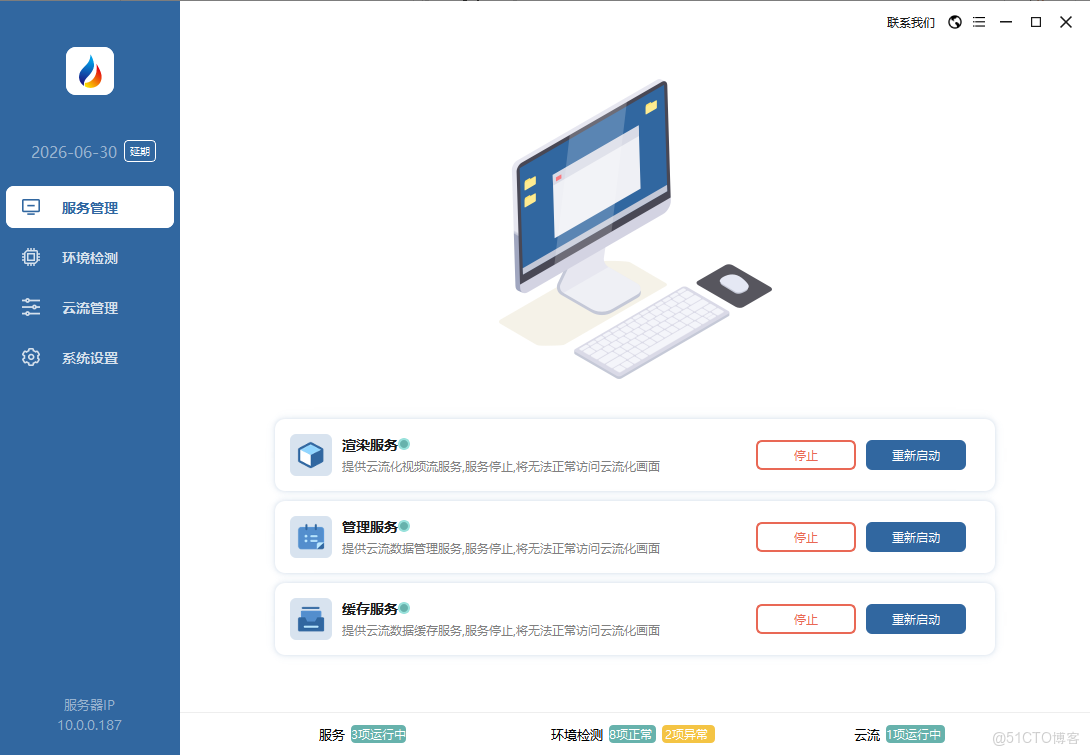Image resolution: width=1090 pixels, height=755 pixels.
Task: Open the hamburger menu near window controls
Action: pos(978,21)
